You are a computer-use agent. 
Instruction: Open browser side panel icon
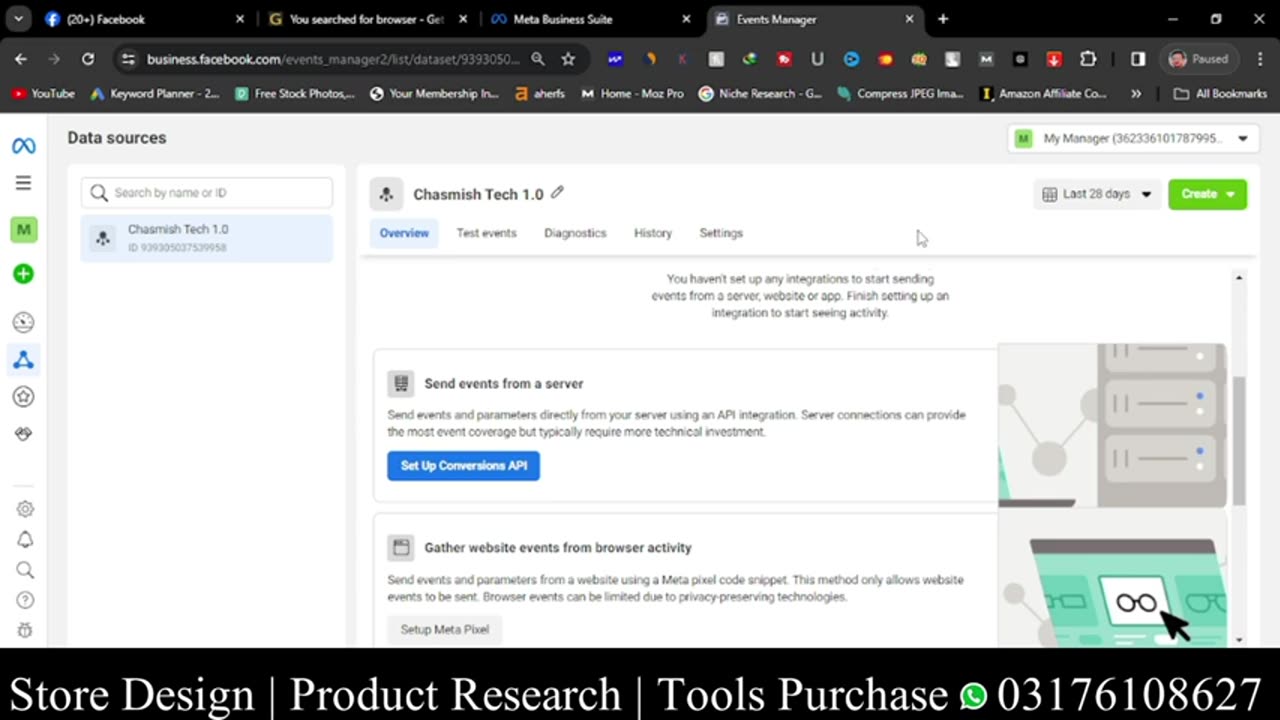click(x=1138, y=59)
